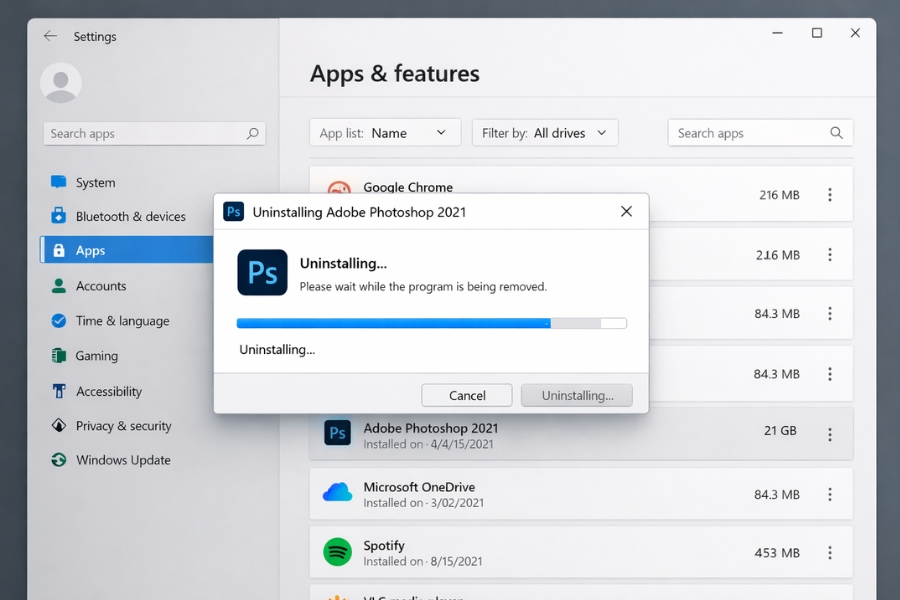Go to Windows Update settings
The width and height of the screenshot is (900, 600).
[122, 460]
